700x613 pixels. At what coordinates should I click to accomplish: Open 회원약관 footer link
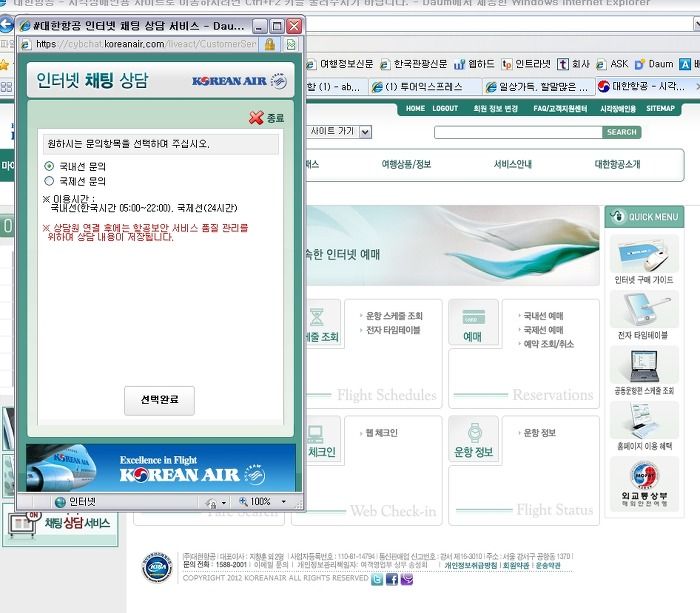point(516,566)
